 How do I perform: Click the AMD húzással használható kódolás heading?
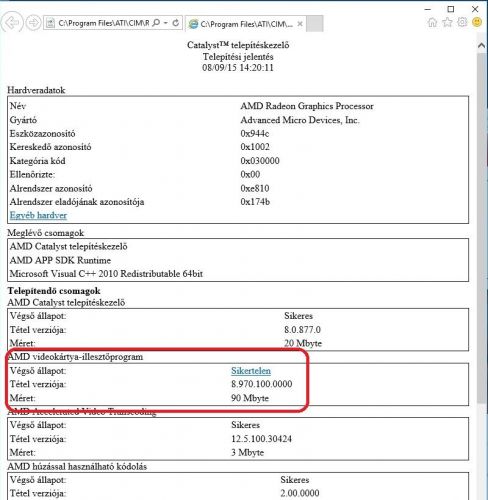click(77, 467)
